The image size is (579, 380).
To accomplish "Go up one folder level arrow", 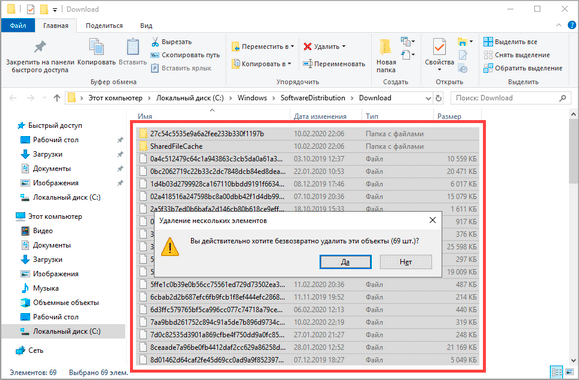I will [x=57, y=98].
